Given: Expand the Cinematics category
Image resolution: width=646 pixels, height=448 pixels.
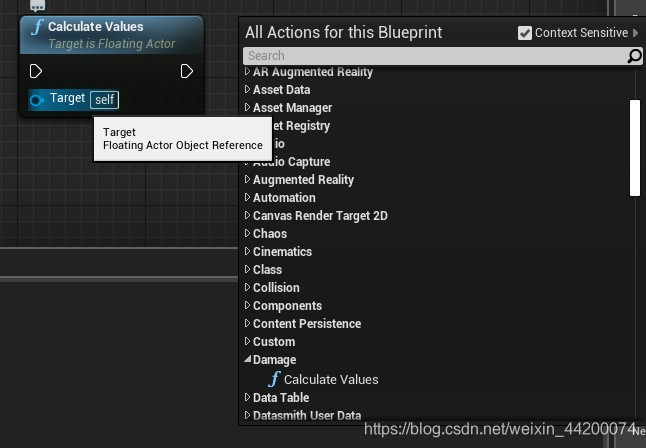Looking at the screenshot, I should [247, 251].
